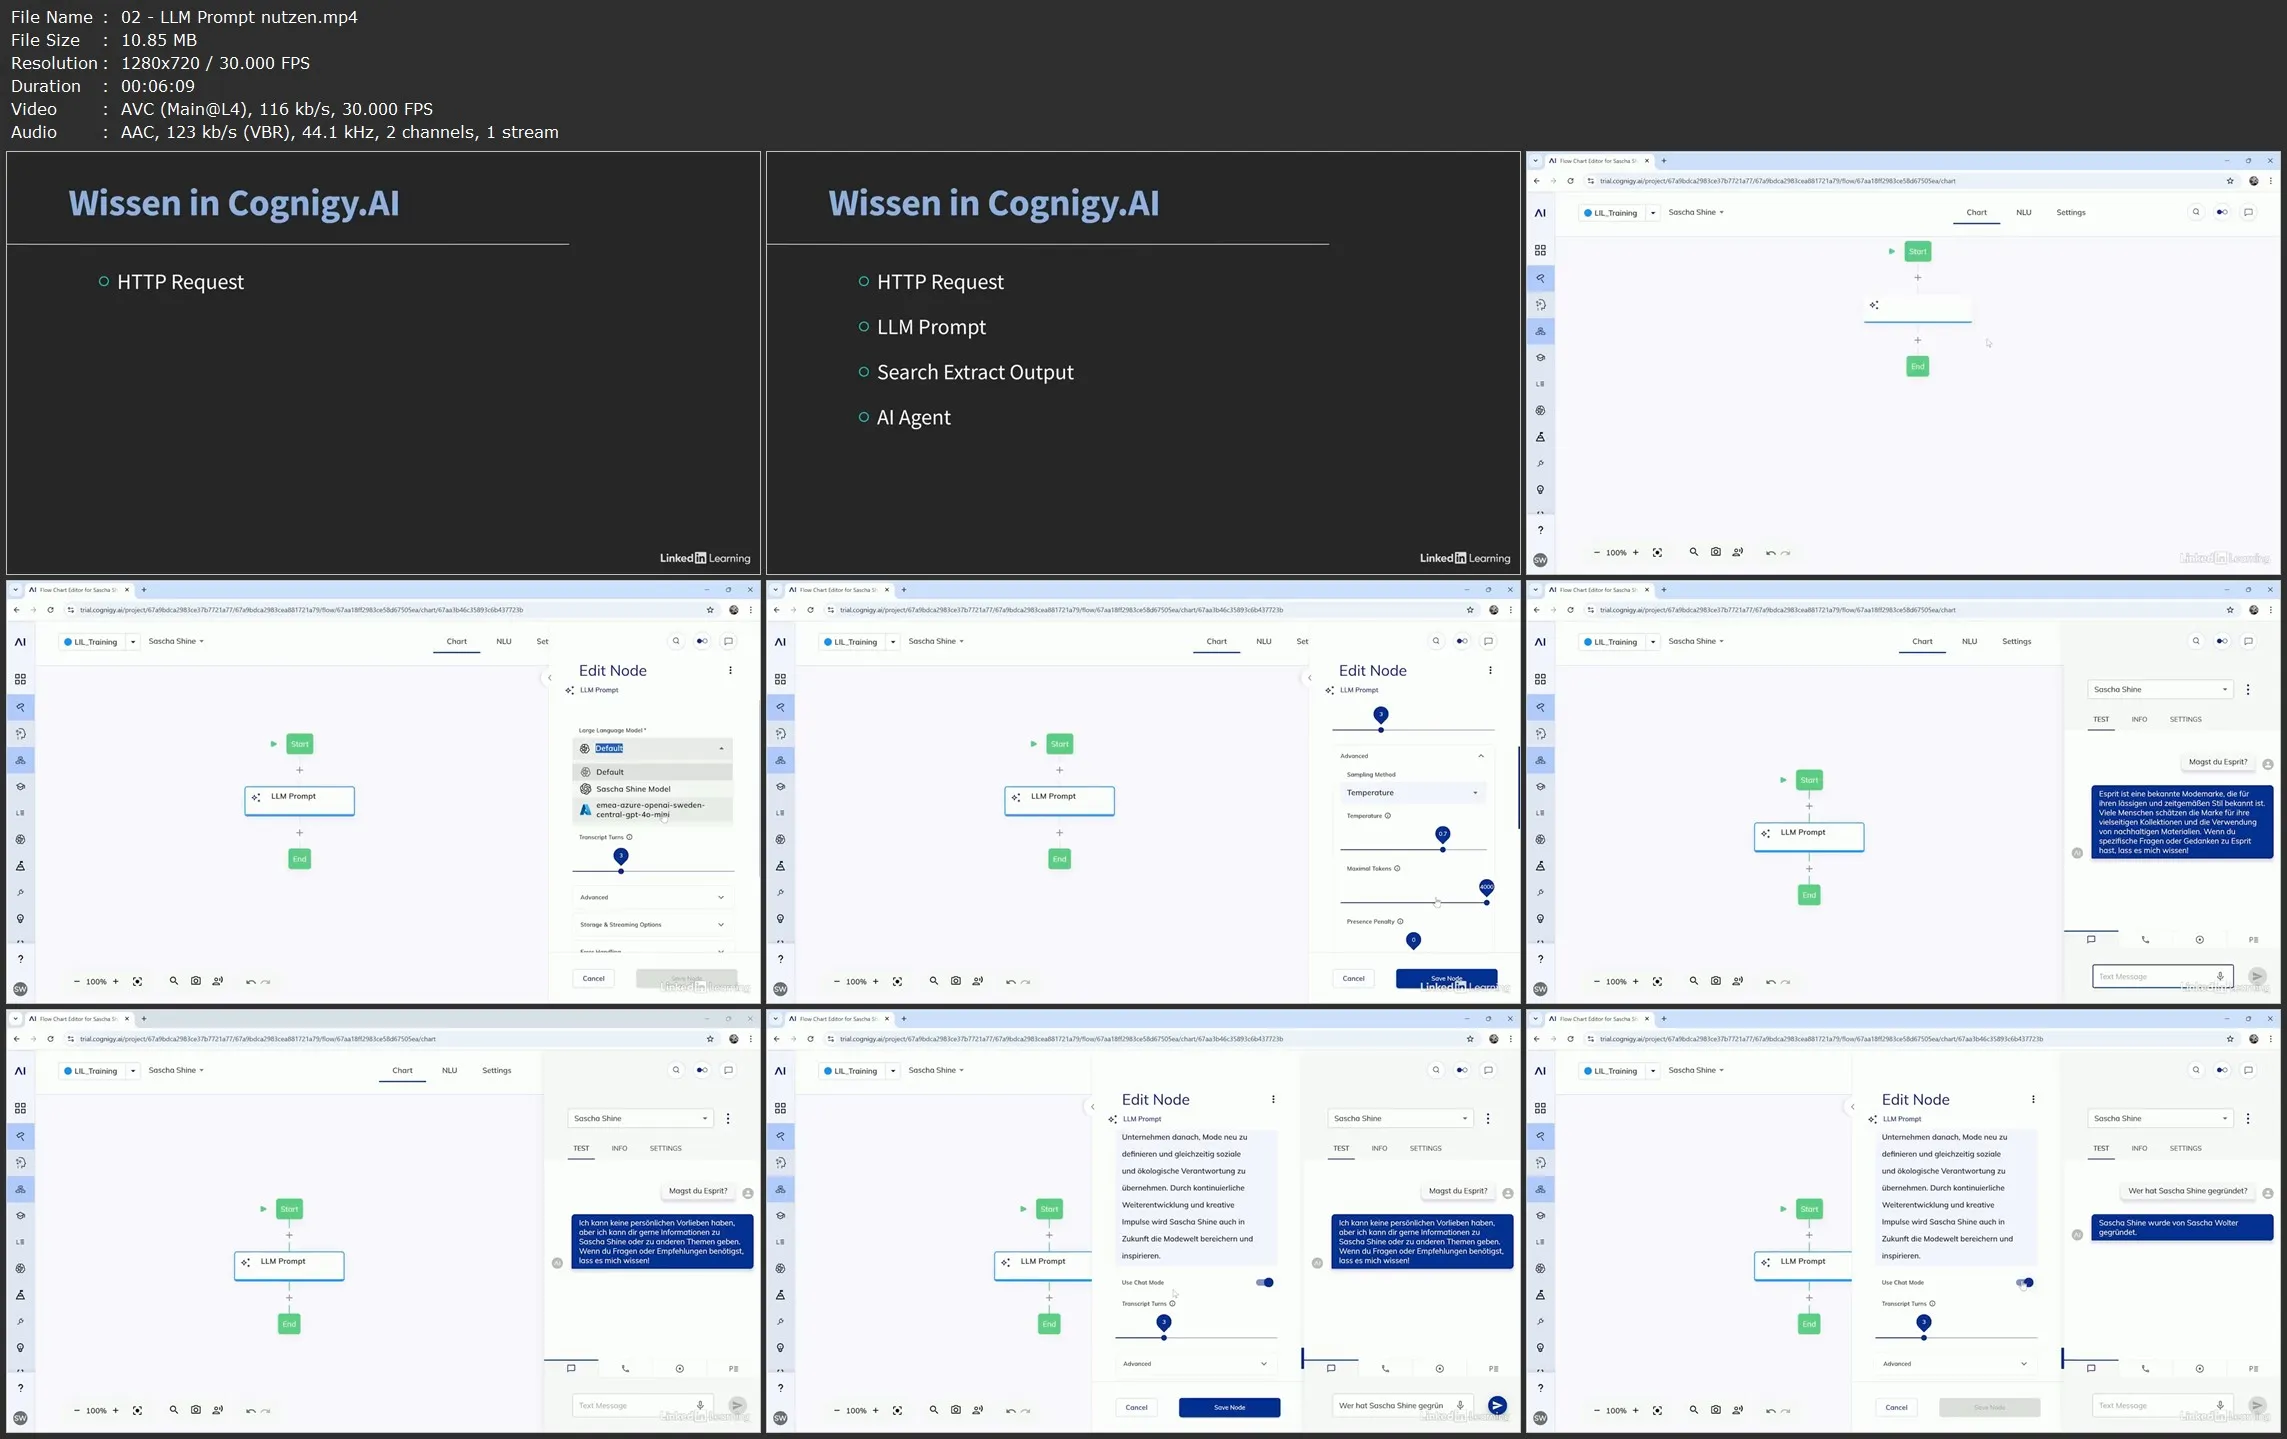The height and width of the screenshot is (1439, 2287).
Task: Click the blue send arrow next to 'Wer hat Sascha Shine gegrün'
Action: point(1497,1406)
